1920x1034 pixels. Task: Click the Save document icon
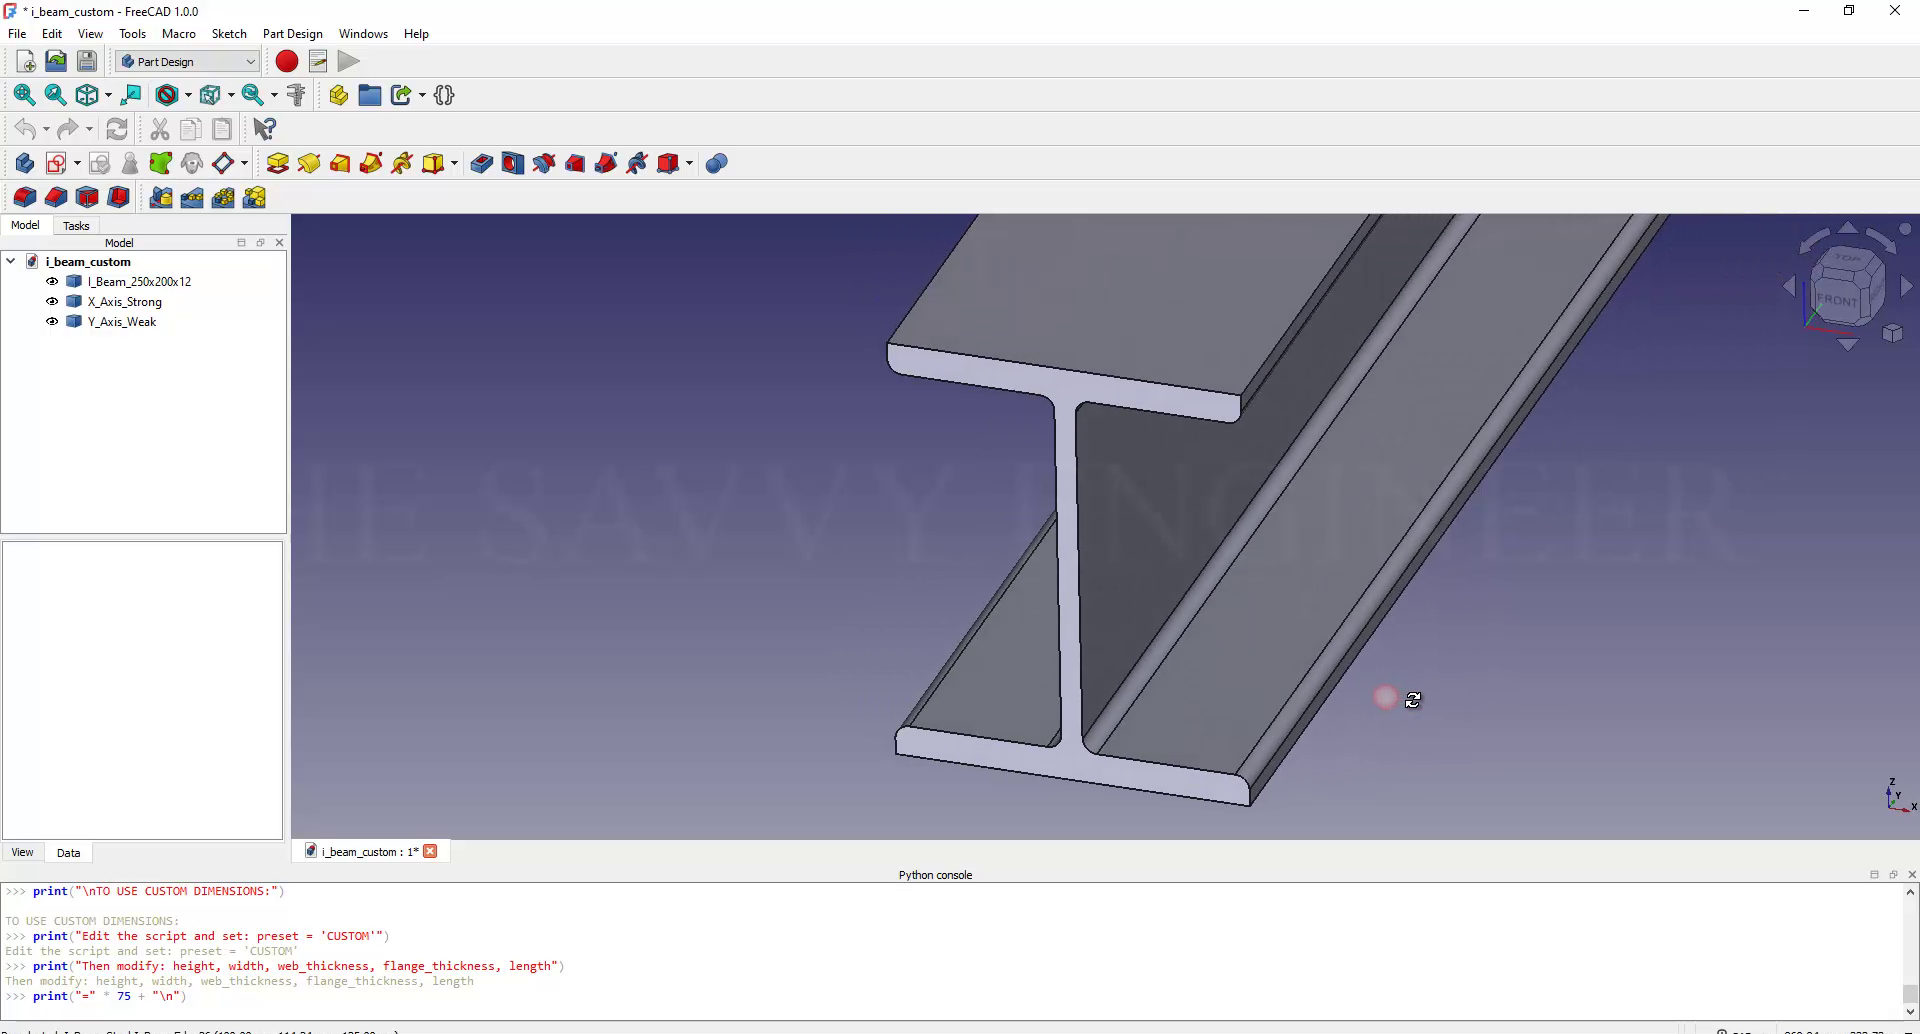(x=87, y=62)
